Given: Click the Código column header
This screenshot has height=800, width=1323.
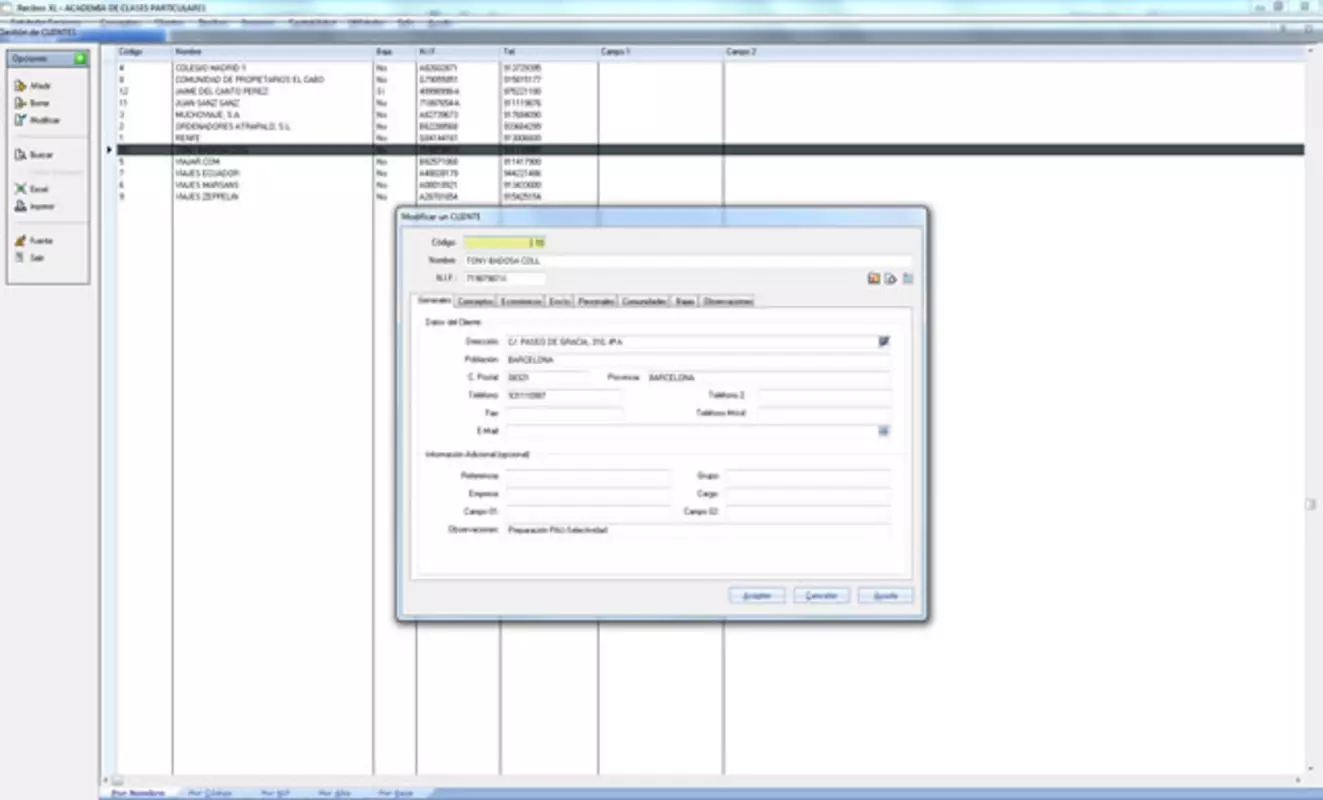Looking at the screenshot, I should pyautogui.click(x=144, y=51).
